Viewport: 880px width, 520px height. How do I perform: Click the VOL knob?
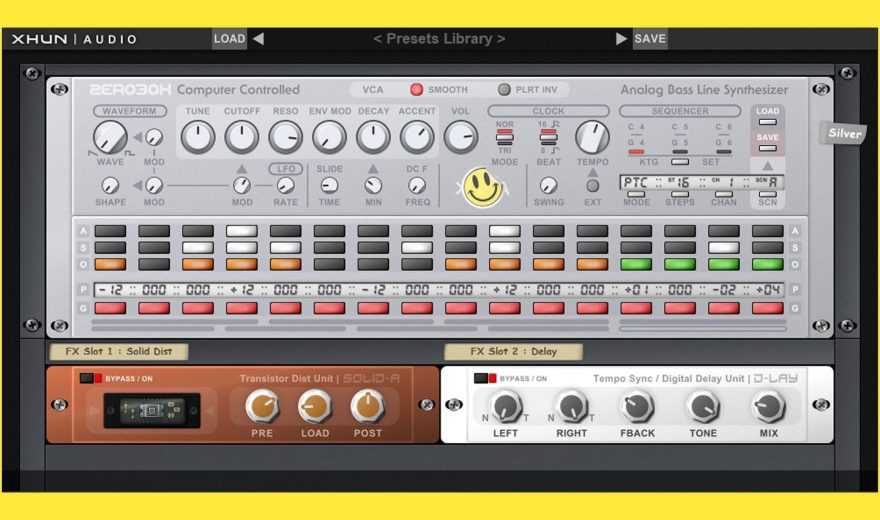click(460, 137)
